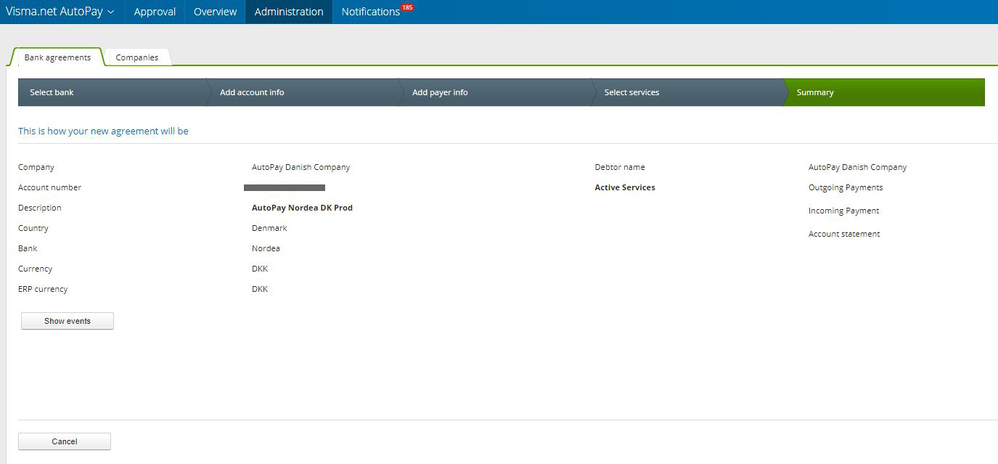Cancel the new bank agreement
Viewport: 998px width, 464px height.
point(64,441)
